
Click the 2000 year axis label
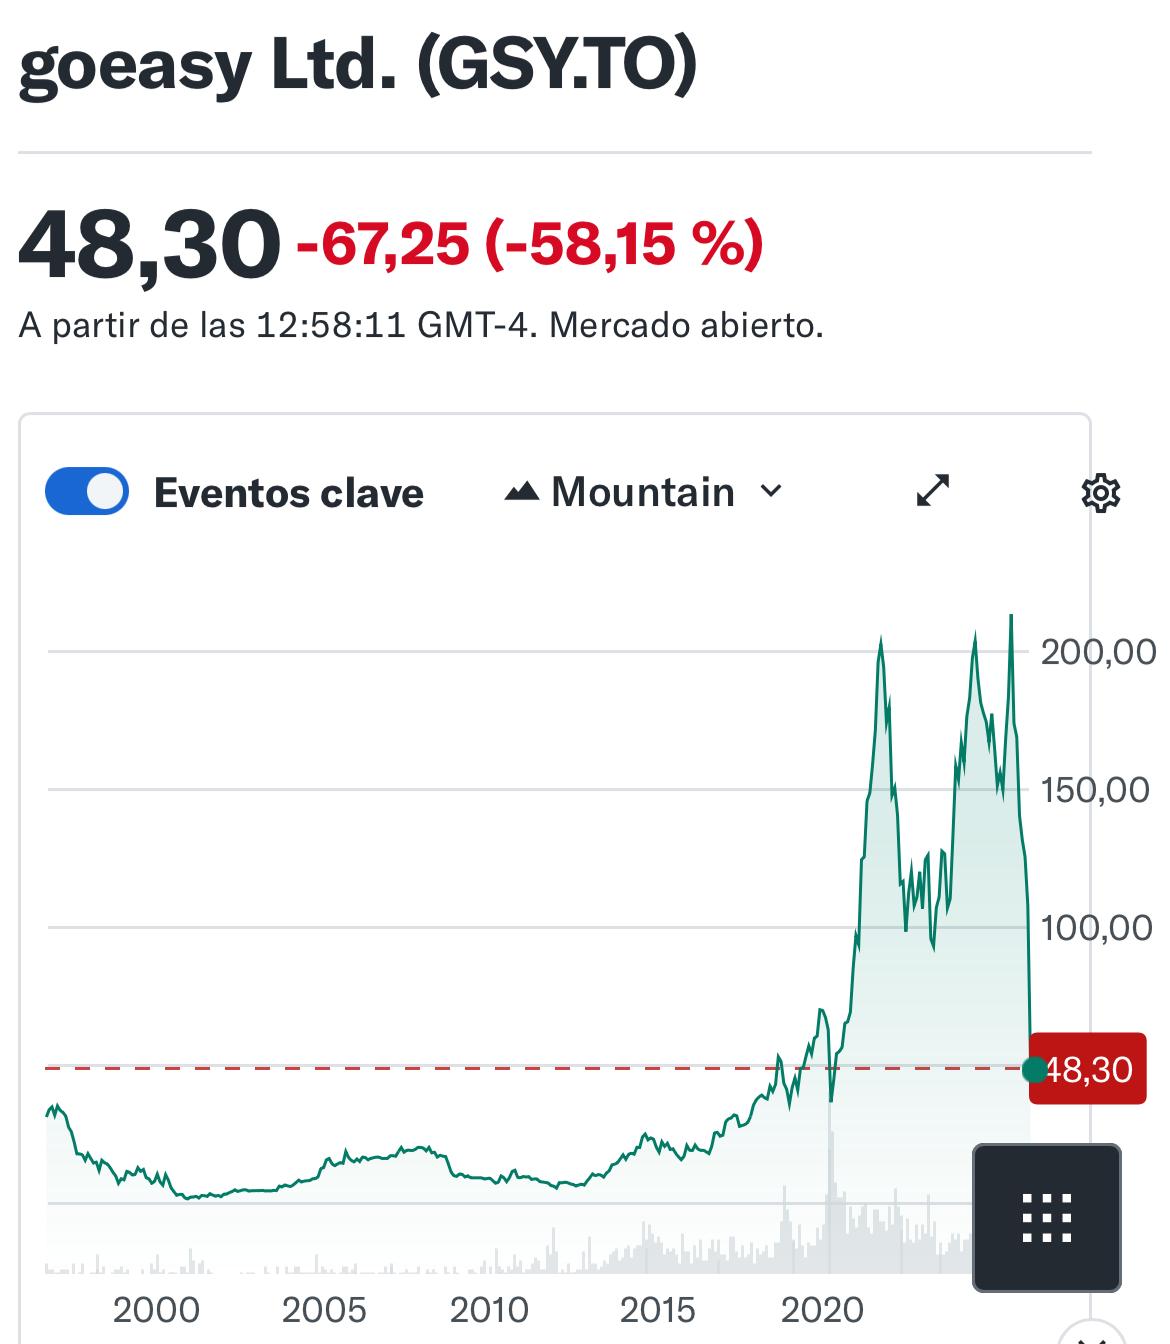pos(156,1309)
